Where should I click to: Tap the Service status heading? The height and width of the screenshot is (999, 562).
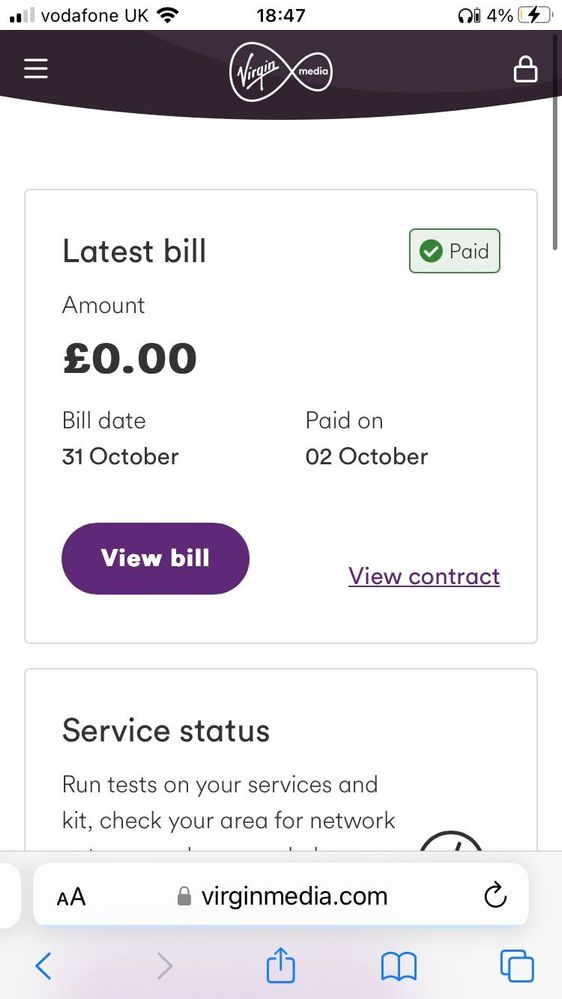[x=166, y=730]
